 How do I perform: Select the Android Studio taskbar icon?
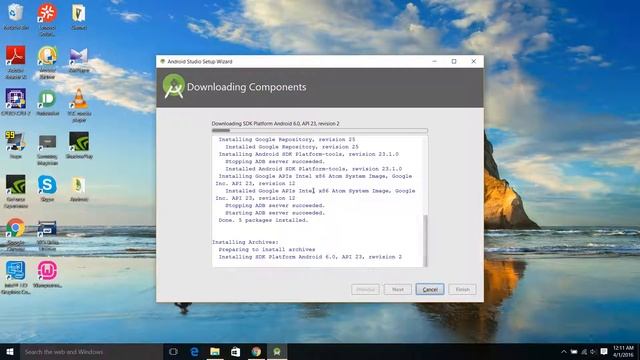click(277, 351)
